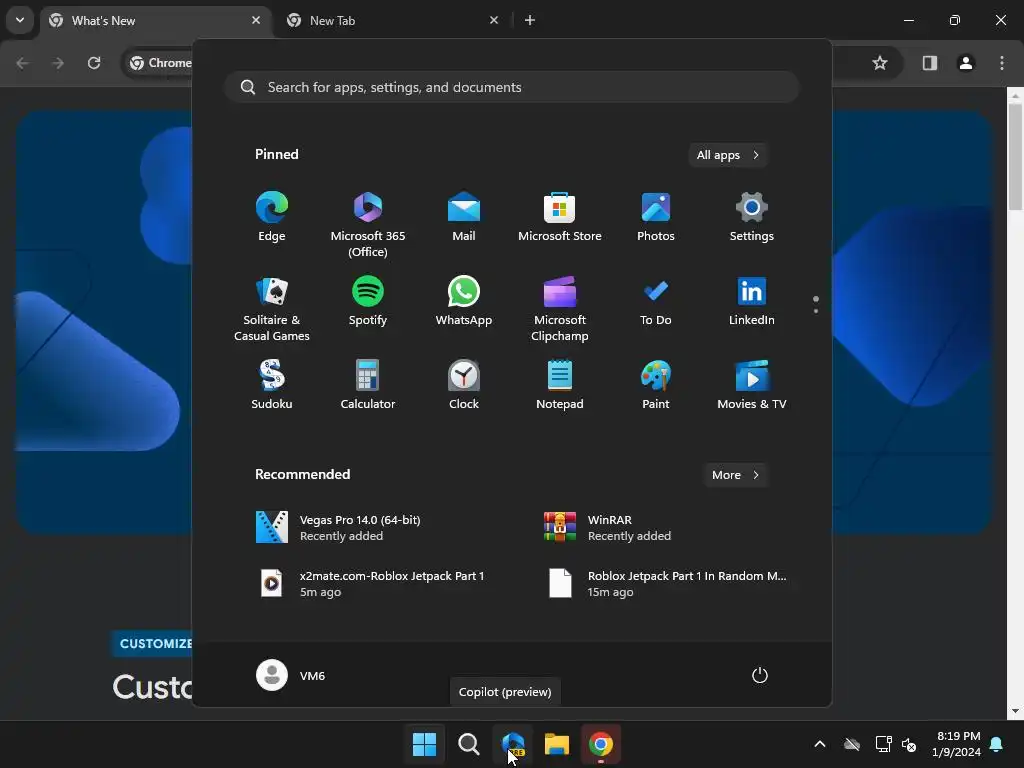Image resolution: width=1024 pixels, height=768 pixels.
Task: Open the To Do app
Action: tap(656, 302)
